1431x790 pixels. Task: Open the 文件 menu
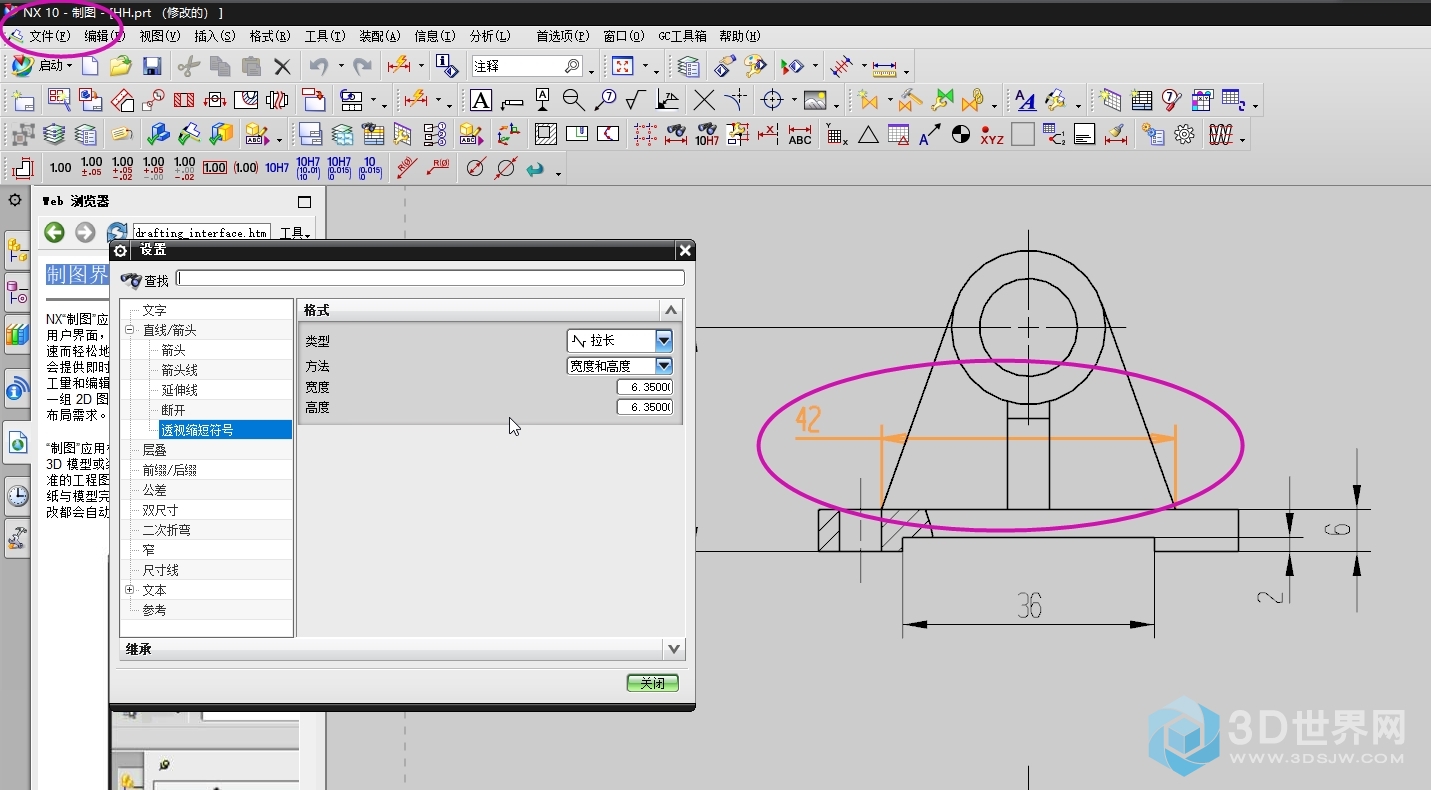coord(49,36)
